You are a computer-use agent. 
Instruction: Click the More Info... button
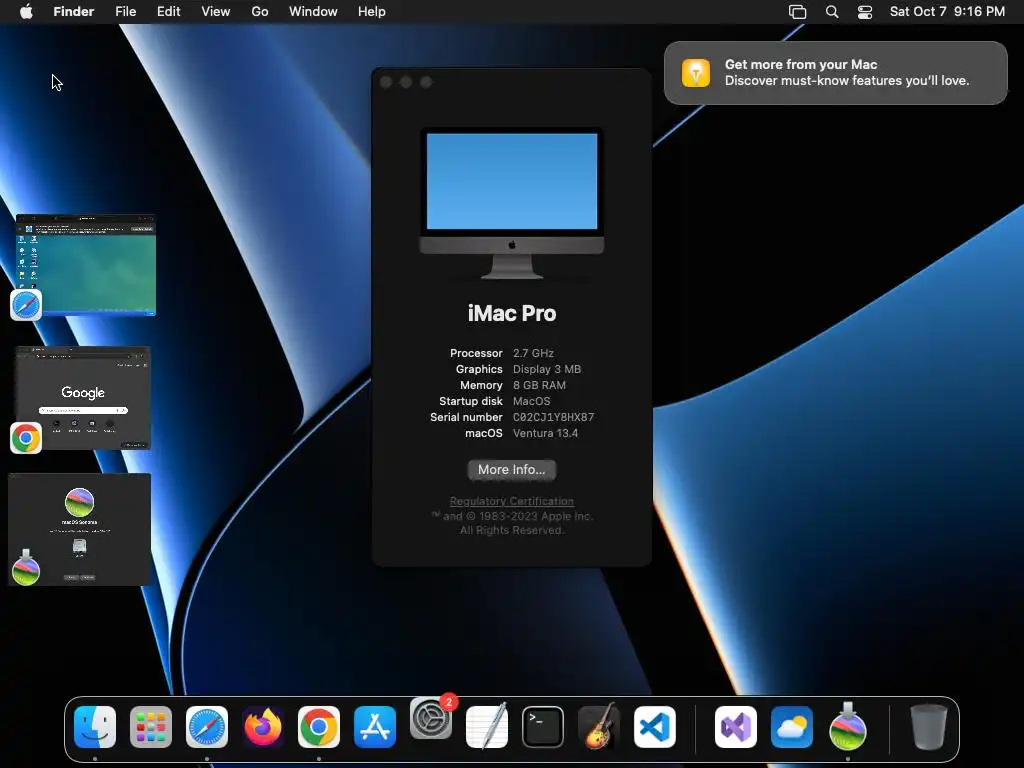tap(511, 470)
